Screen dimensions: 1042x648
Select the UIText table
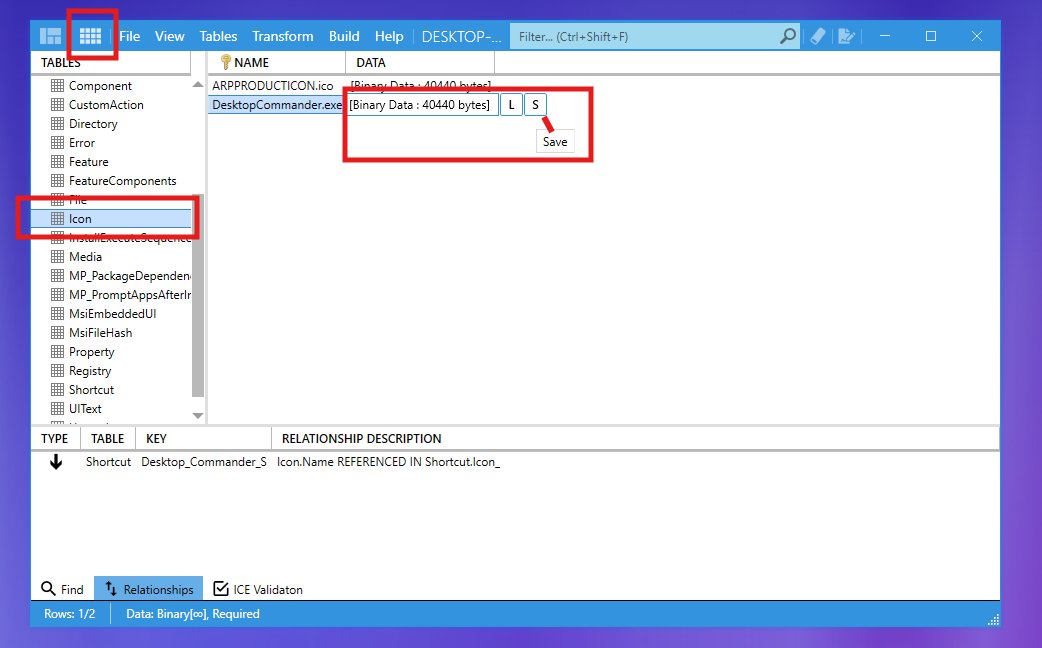click(x=85, y=409)
